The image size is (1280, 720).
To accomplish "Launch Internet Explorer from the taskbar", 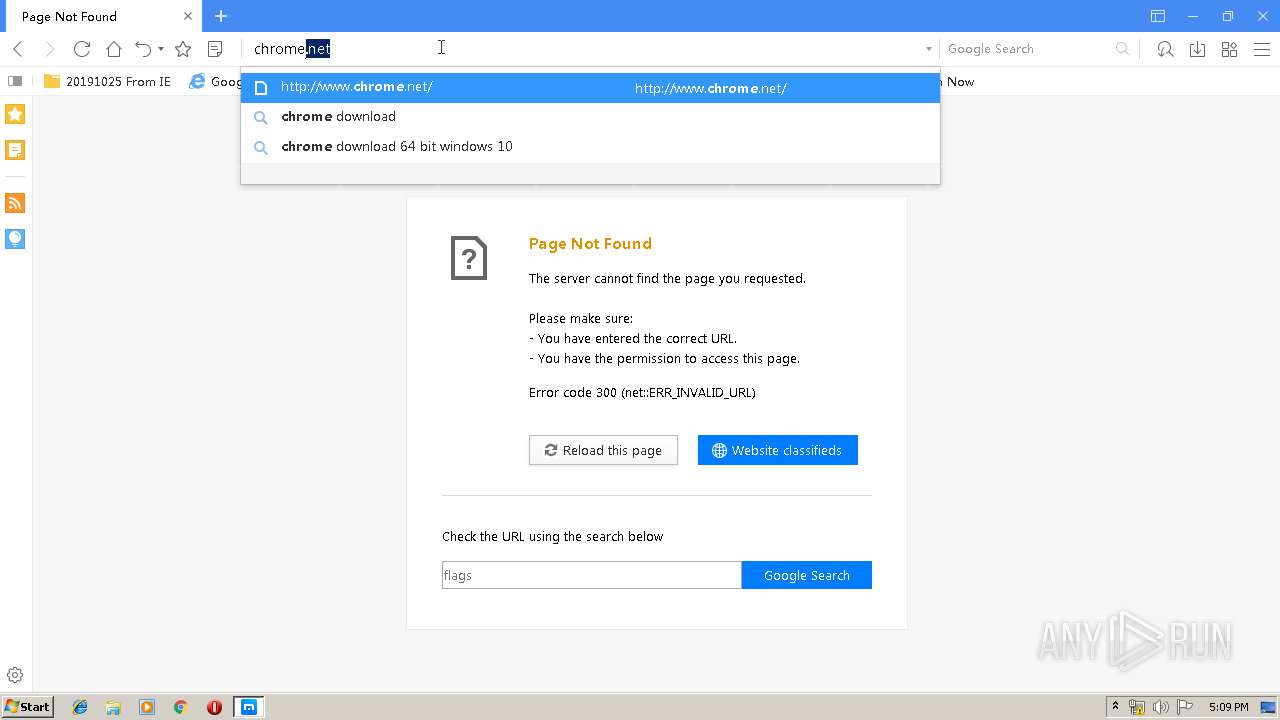I will 80,707.
